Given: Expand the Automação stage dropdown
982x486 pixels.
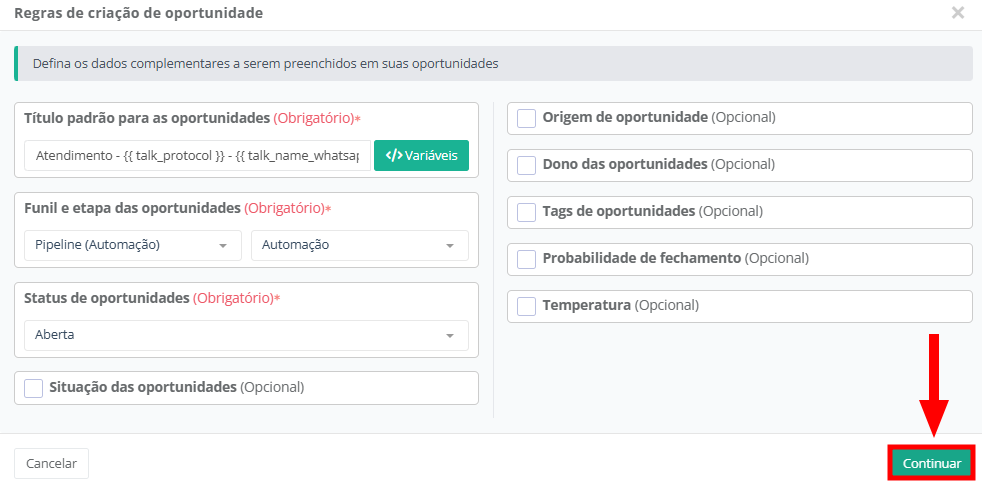Looking at the screenshot, I should tap(359, 245).
